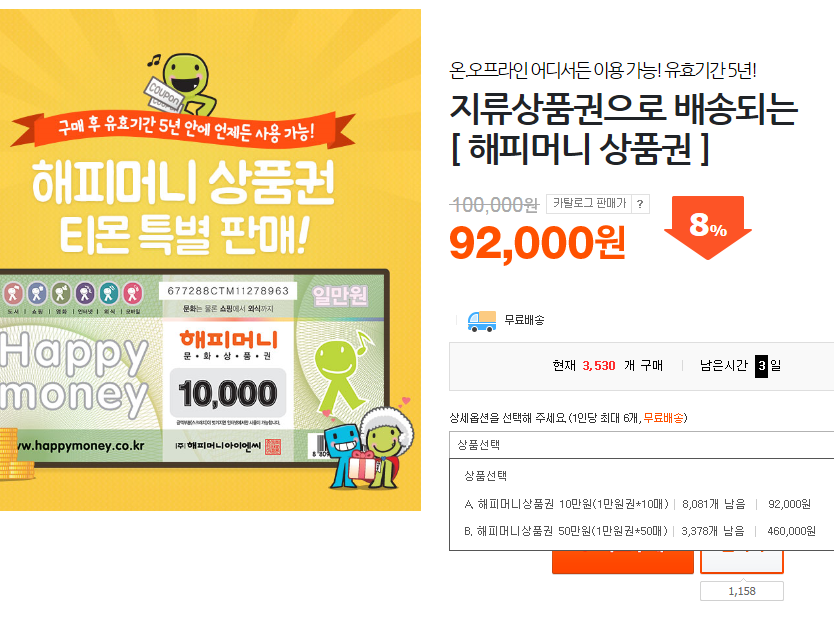
Task: Click the orange purchase button below list
Action: pos(623,562)
